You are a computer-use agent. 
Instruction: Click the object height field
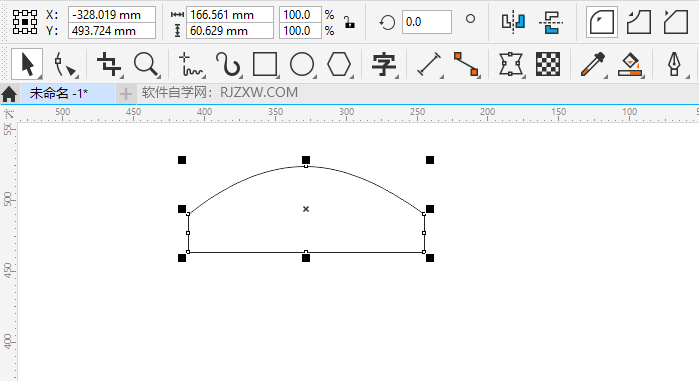pos(230,31)
